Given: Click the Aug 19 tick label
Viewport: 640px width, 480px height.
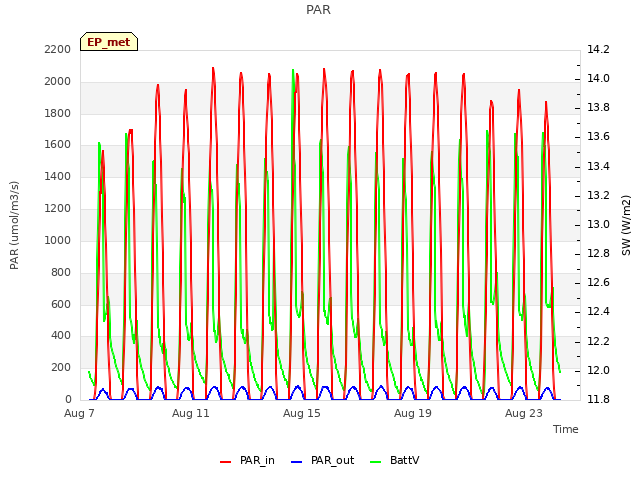Looking at the screenshot, I should click(413, 413).
